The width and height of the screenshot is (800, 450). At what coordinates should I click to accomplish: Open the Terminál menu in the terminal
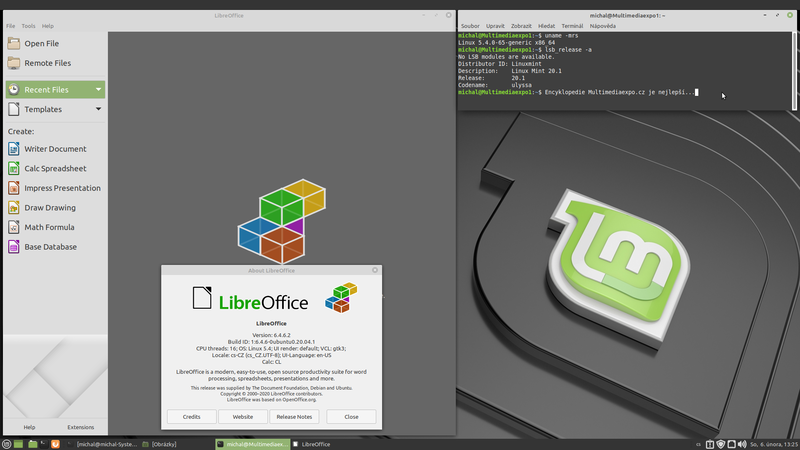coord(572,26)
